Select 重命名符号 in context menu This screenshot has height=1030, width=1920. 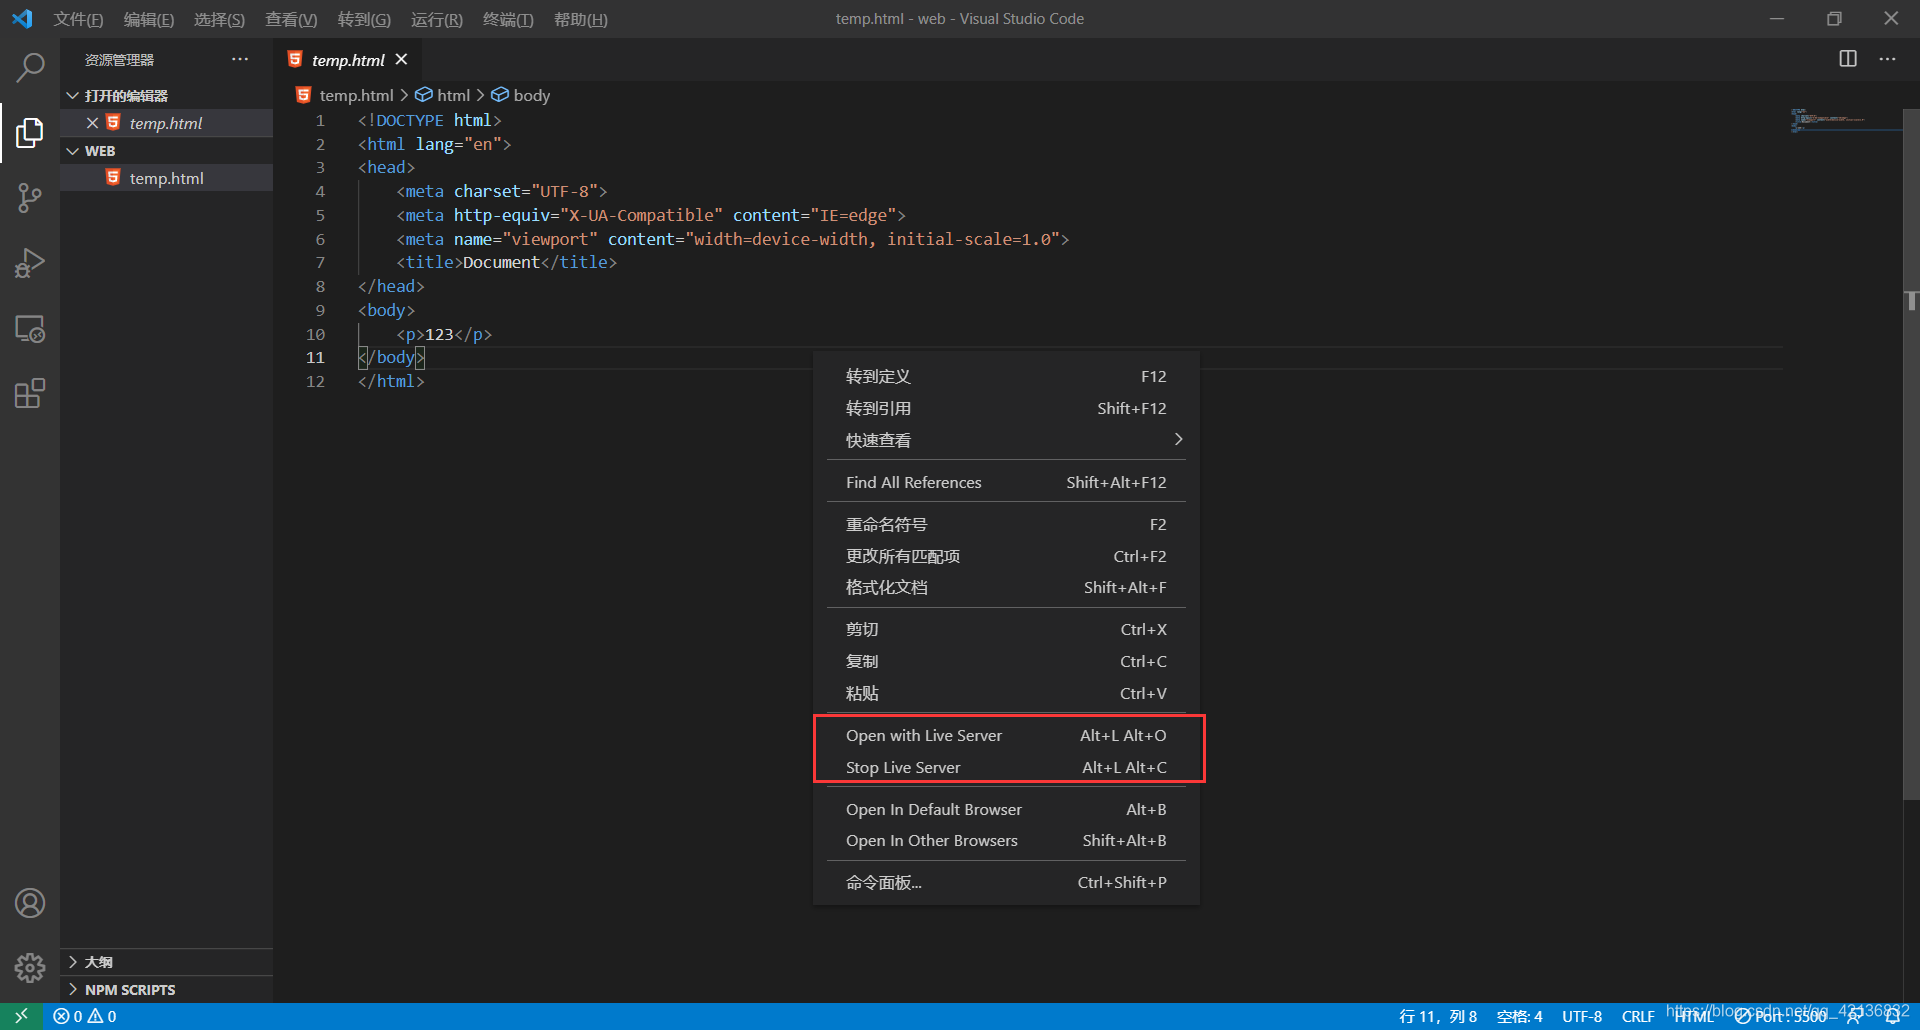[x=1006, y=525]
